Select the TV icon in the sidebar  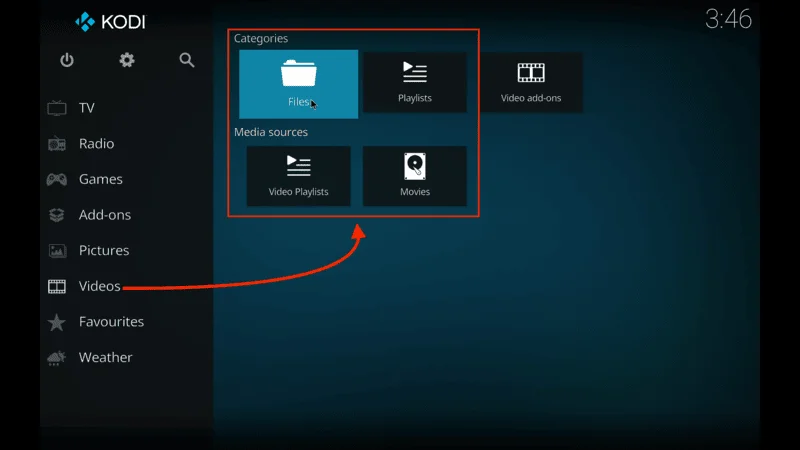[x=57, y=108]
